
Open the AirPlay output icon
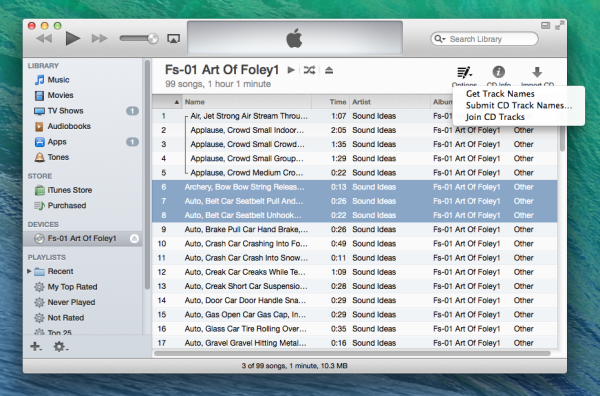click(174, 39)
